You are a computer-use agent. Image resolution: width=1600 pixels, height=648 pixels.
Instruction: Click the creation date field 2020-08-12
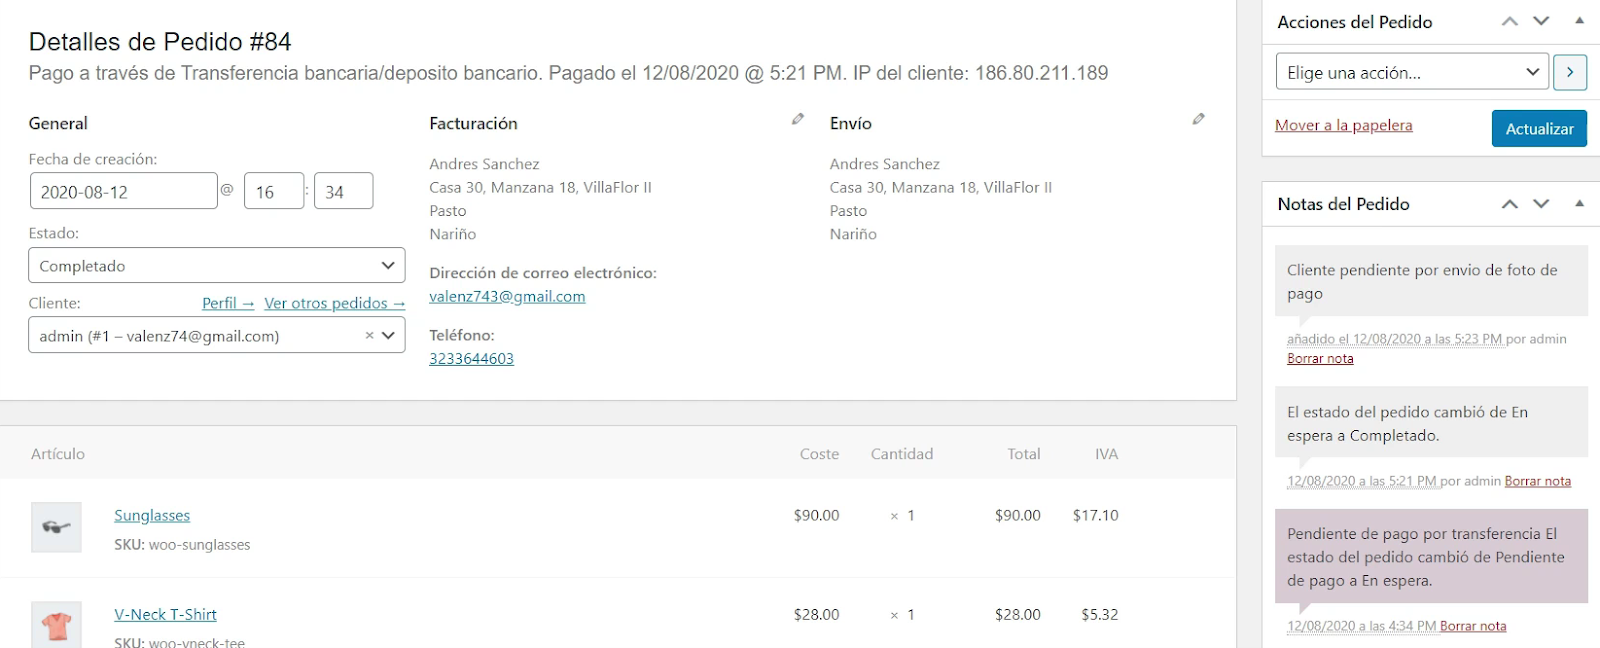(x=124, y=191)
